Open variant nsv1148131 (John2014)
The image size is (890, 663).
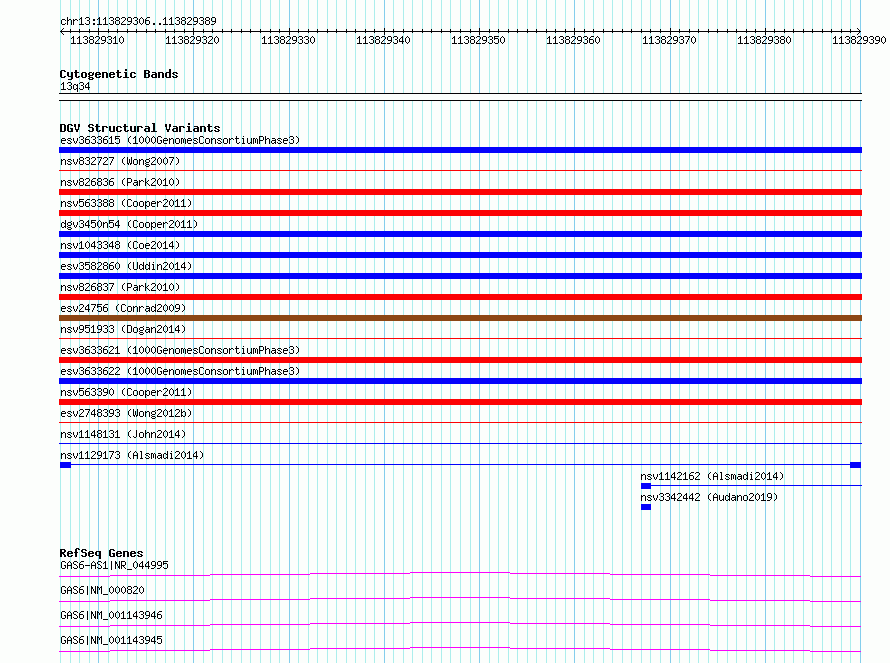point(123,434)
